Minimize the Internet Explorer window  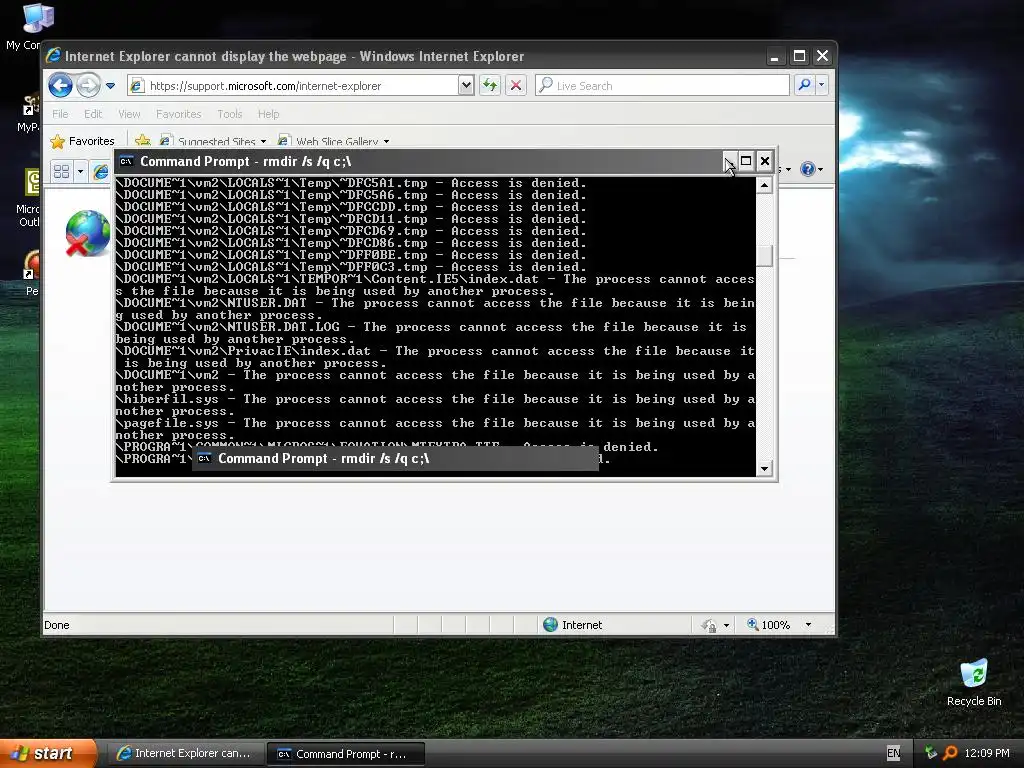point(775,56)
